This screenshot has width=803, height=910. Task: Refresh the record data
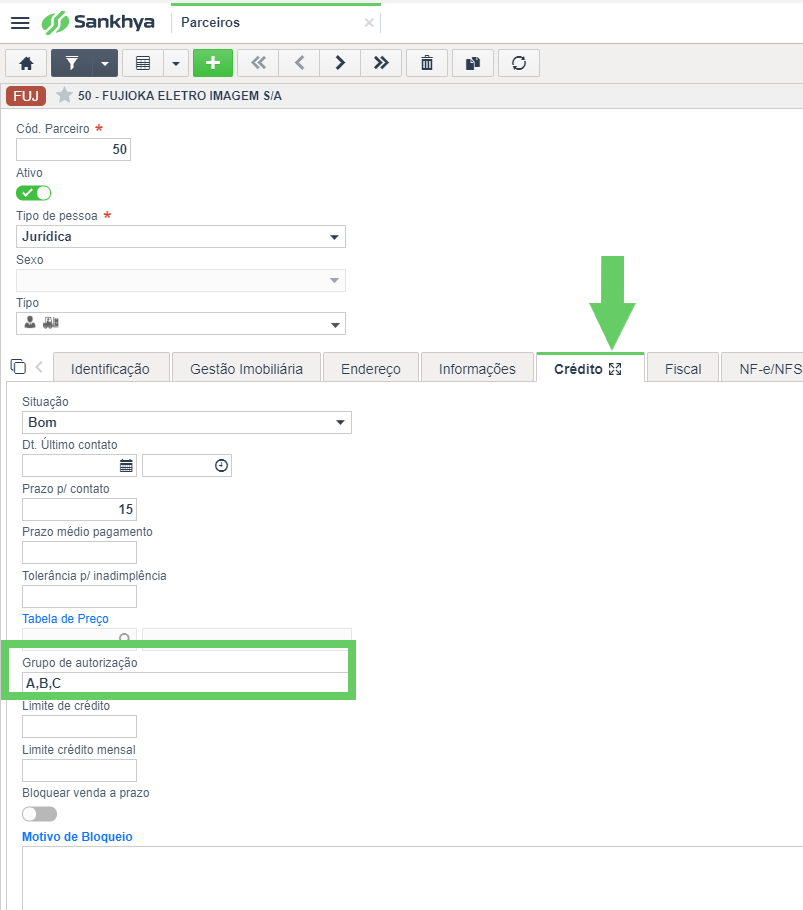coord(519,63)
